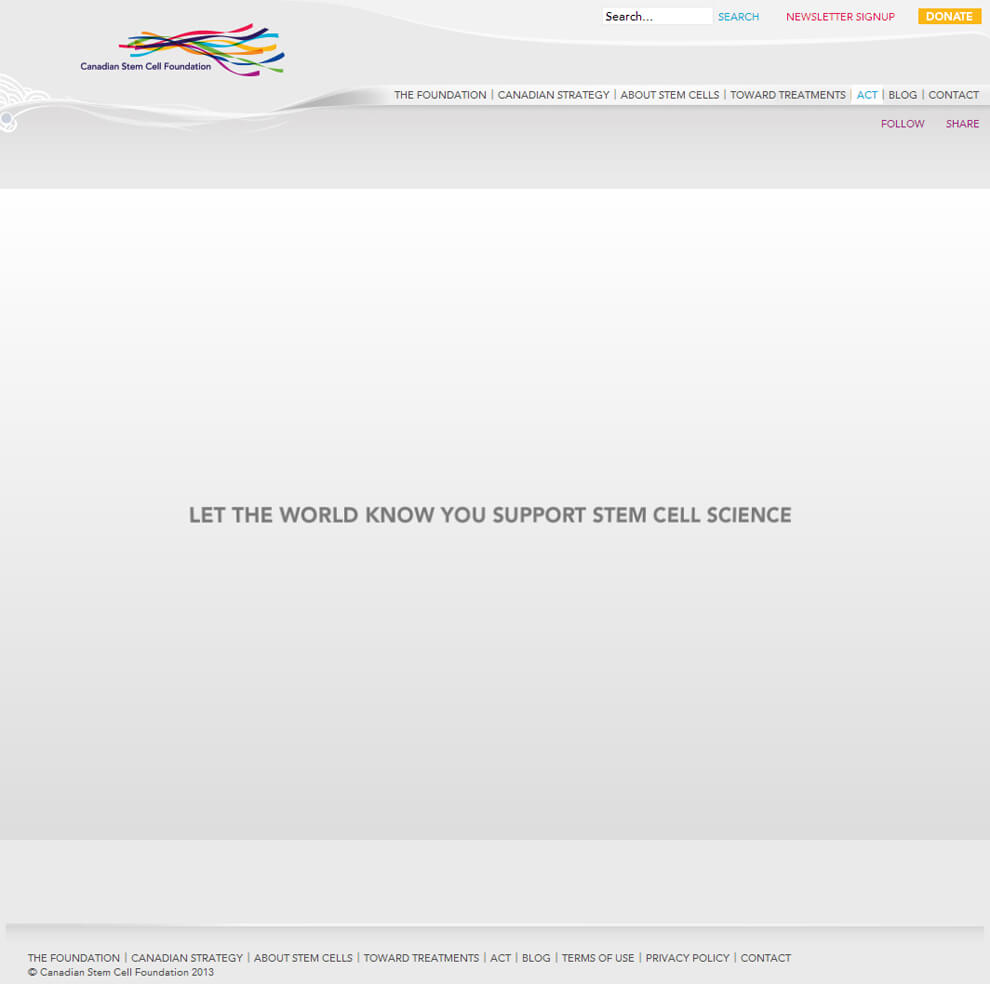The image size is (990, 984).
Task: Select the highlighted ACT top menu item
Action: tap(867, 95)
